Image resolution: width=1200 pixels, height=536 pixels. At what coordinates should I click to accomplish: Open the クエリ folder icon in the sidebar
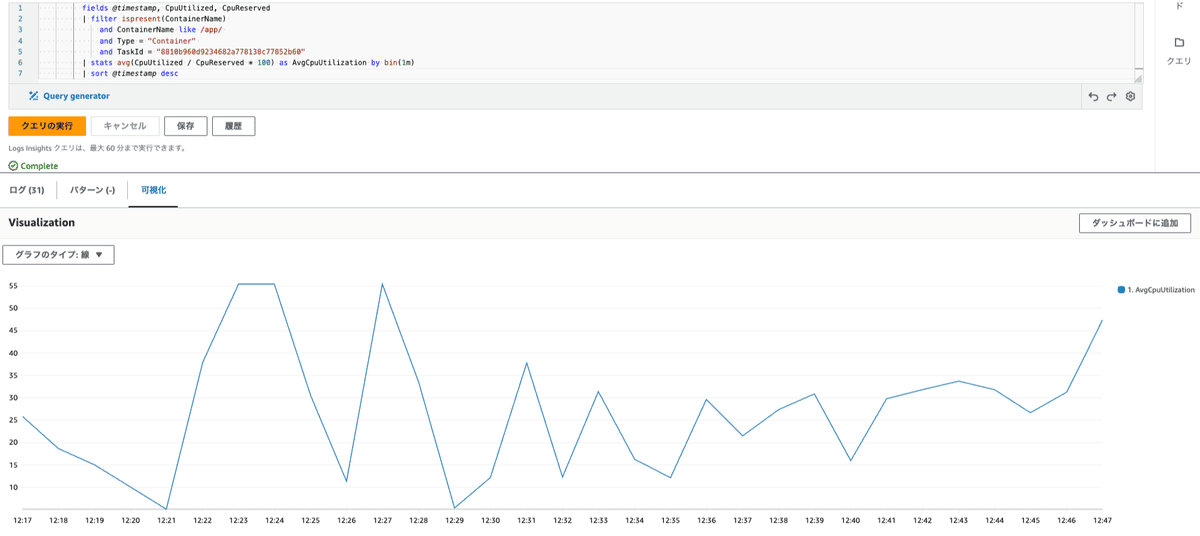click(1179, 43)
